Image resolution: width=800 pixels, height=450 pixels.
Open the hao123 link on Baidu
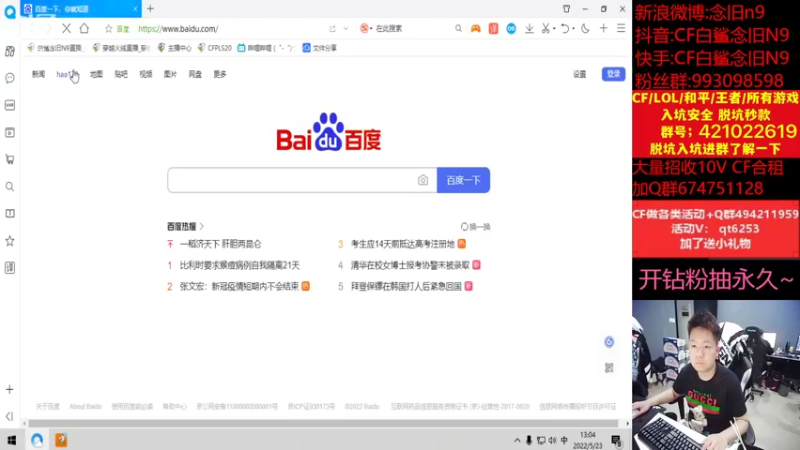pyautogui.click(x=67, y=74)
